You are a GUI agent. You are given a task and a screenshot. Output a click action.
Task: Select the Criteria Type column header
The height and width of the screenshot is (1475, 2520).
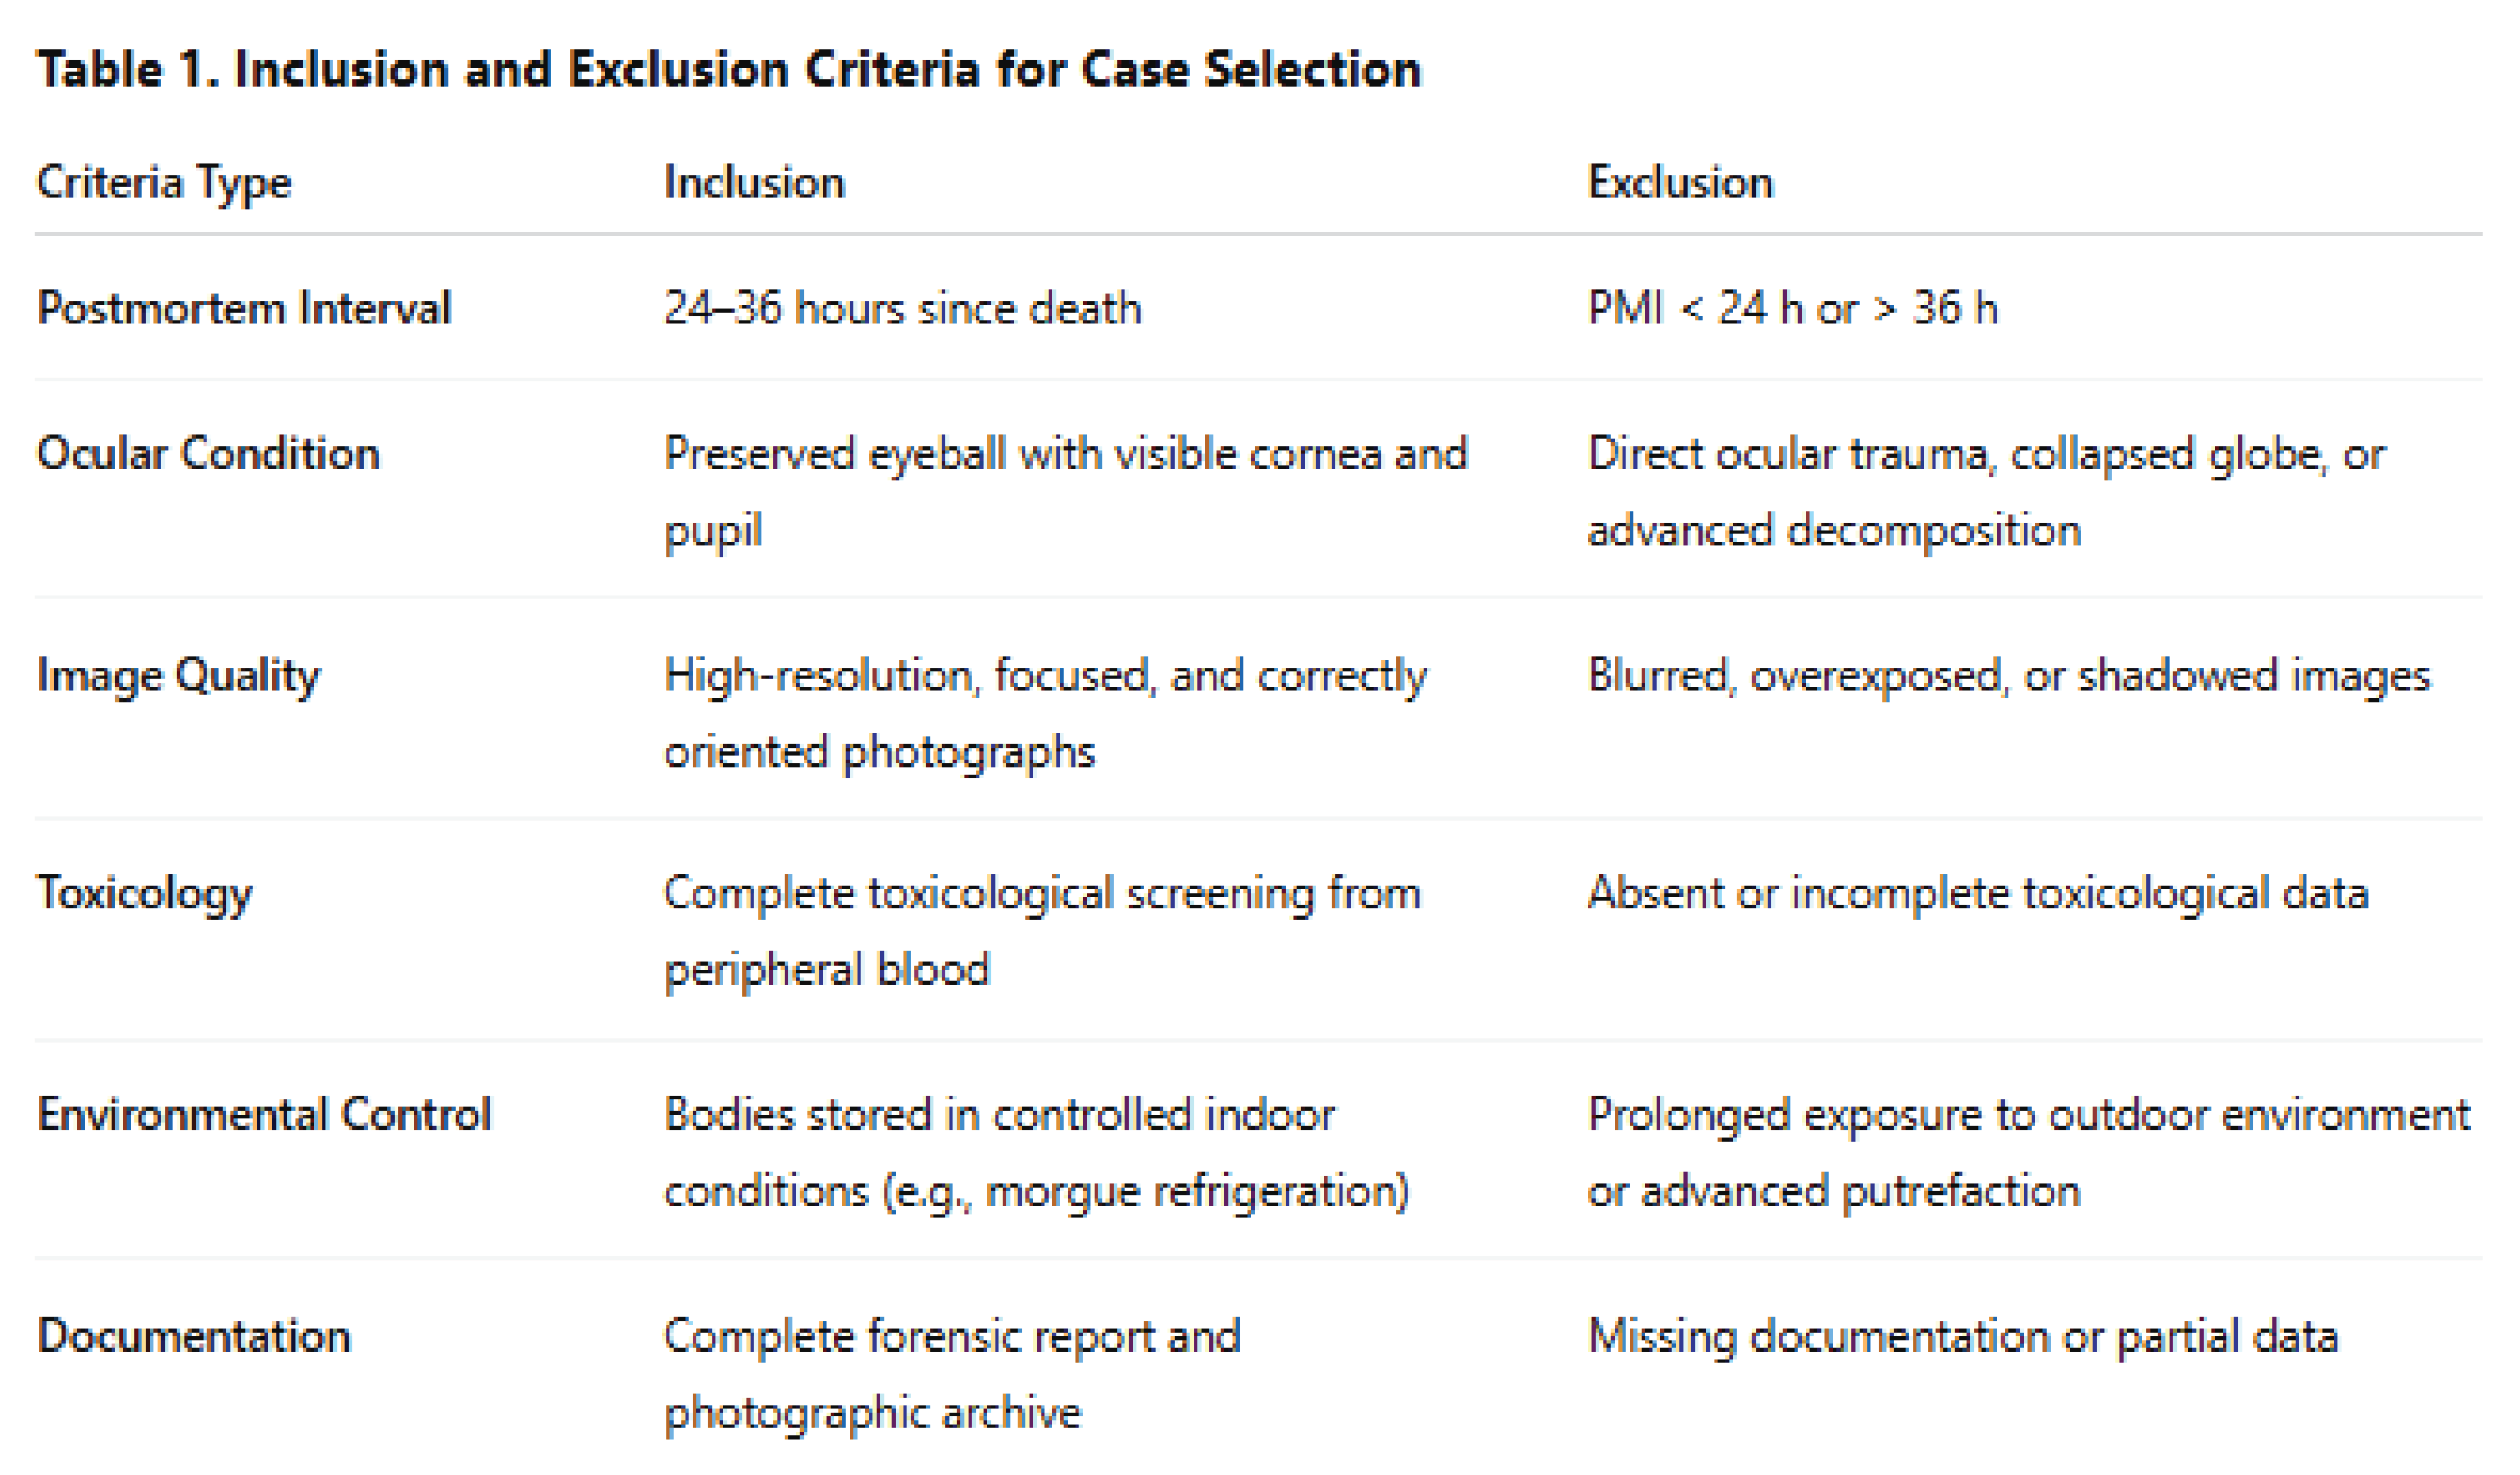164,183
